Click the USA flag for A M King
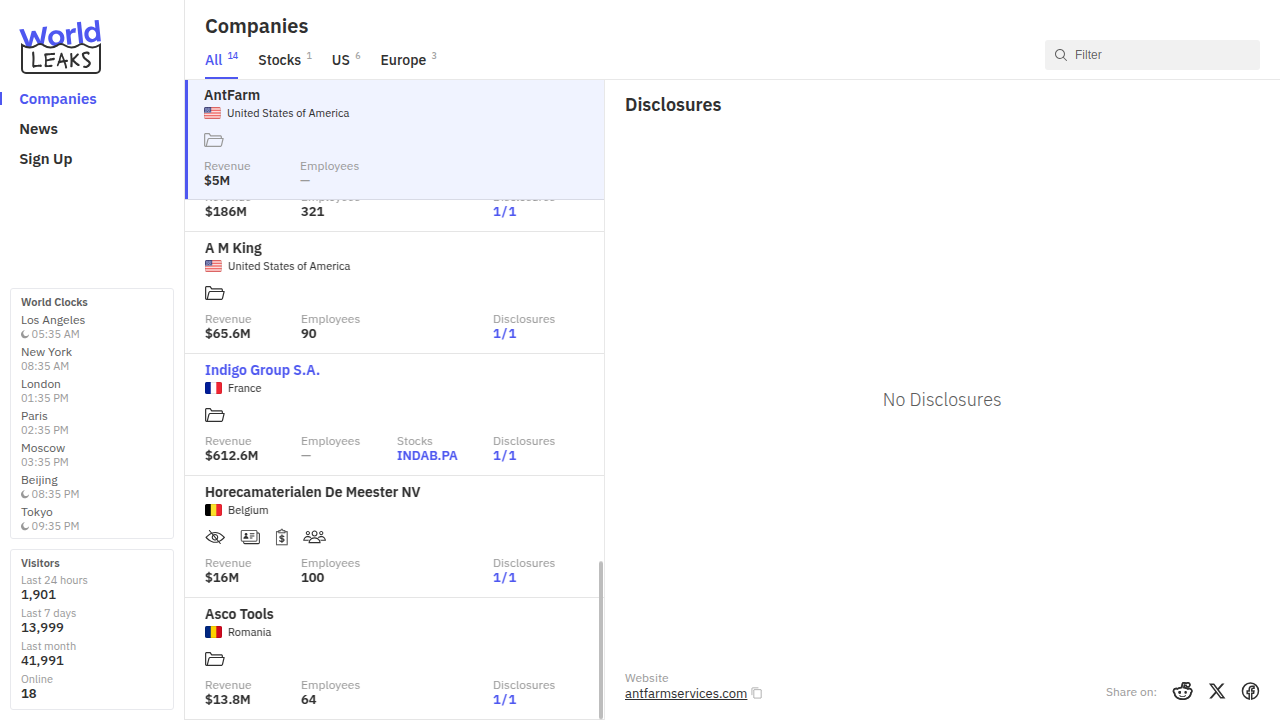 (213, 267)
